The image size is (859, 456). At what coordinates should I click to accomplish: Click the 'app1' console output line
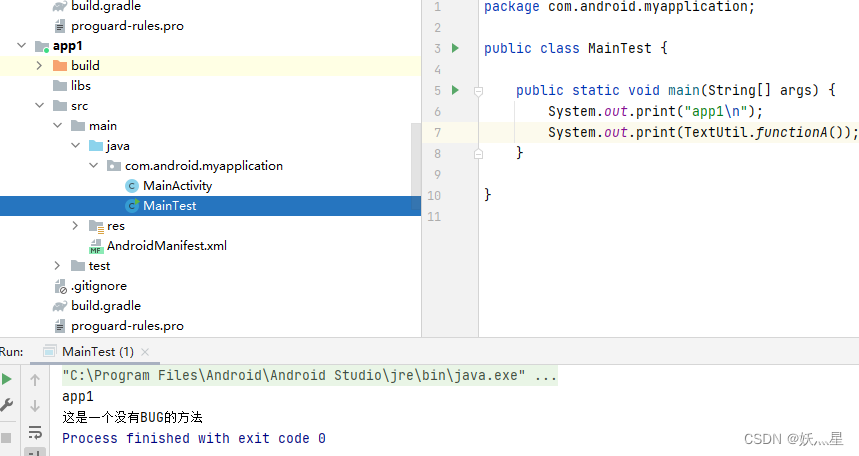78,396
